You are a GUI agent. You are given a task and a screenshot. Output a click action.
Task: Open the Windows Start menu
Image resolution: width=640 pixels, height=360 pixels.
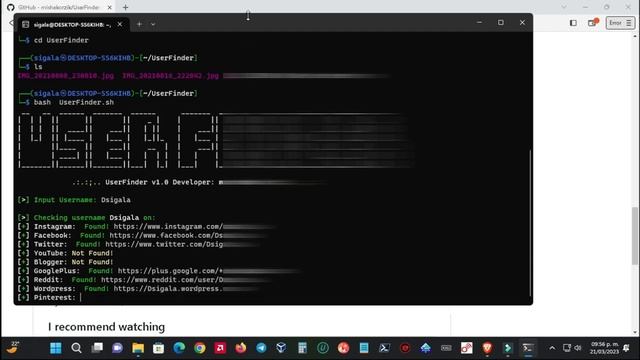click(x=56, y=348)
